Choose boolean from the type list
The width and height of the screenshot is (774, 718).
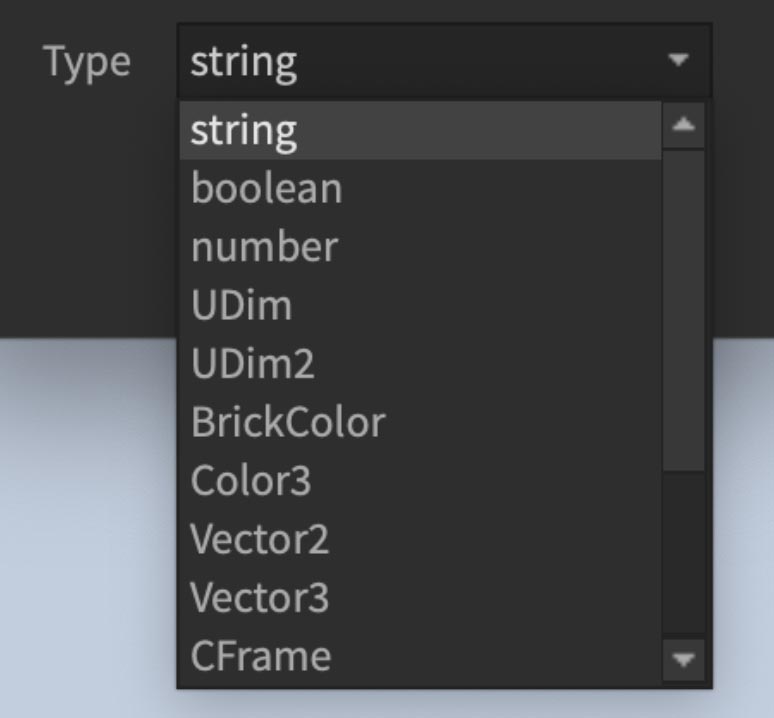(421, 189)
